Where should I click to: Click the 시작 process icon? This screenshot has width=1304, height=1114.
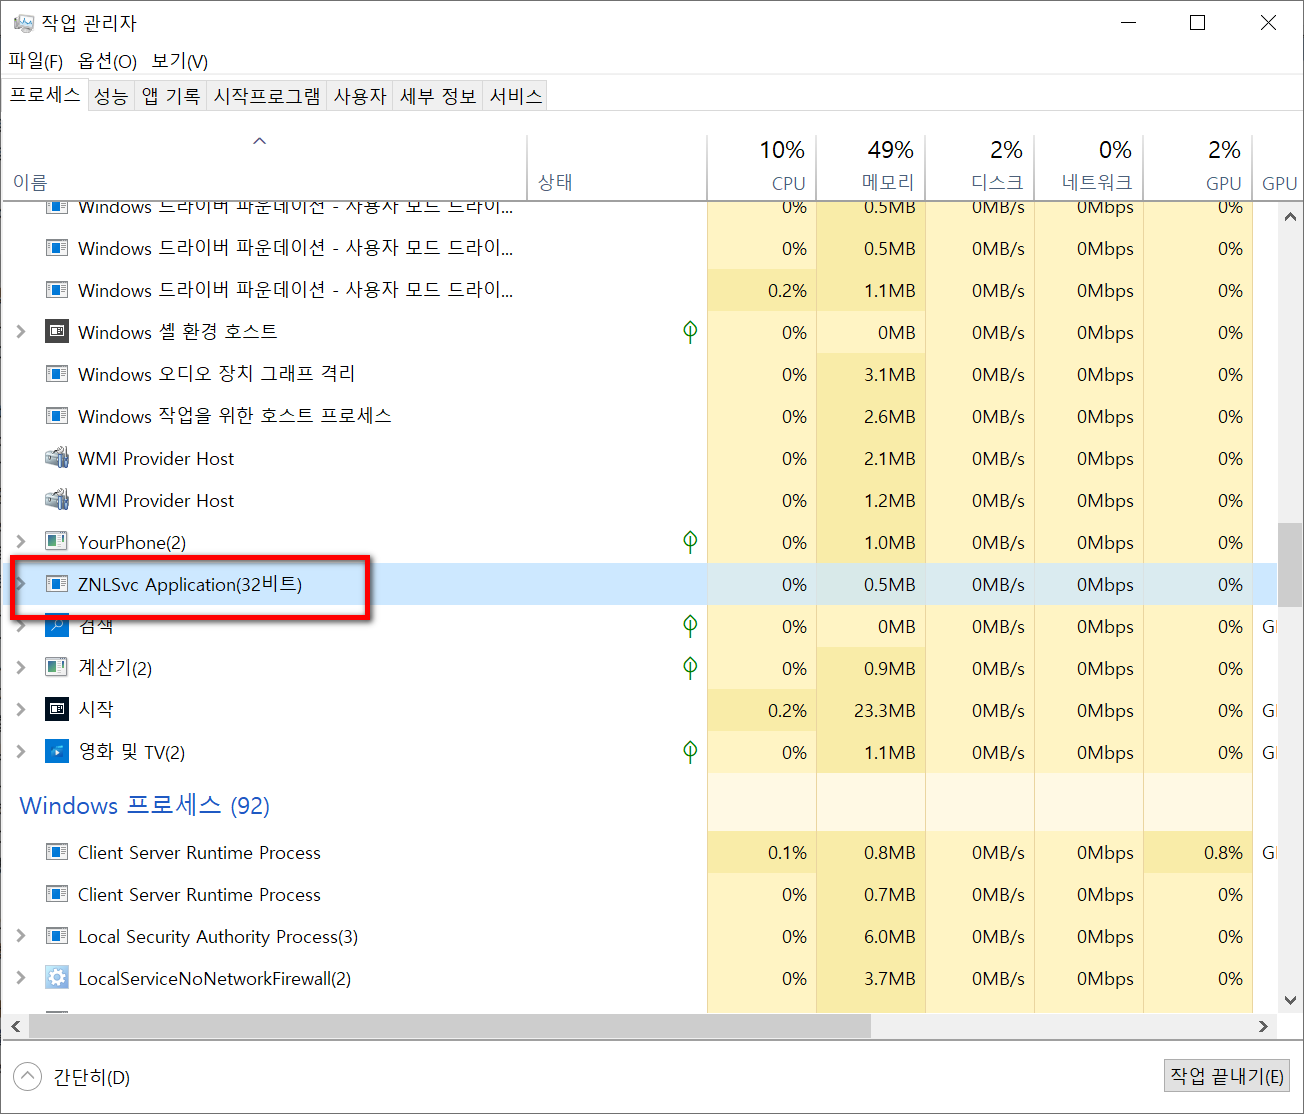(57, 709)
